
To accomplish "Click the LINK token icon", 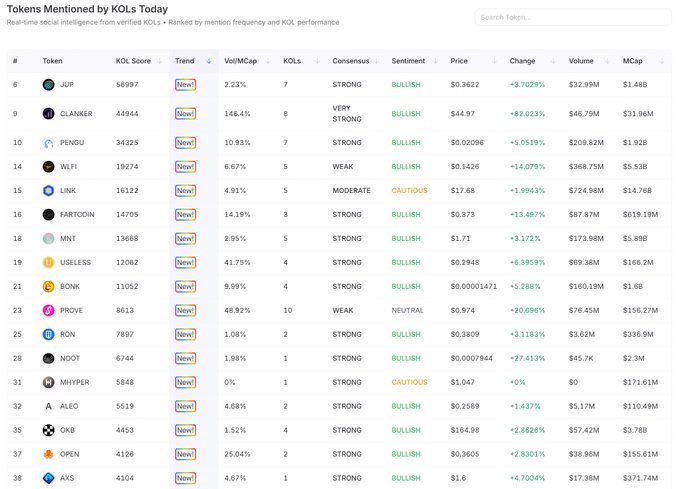I will coord(48,191).
